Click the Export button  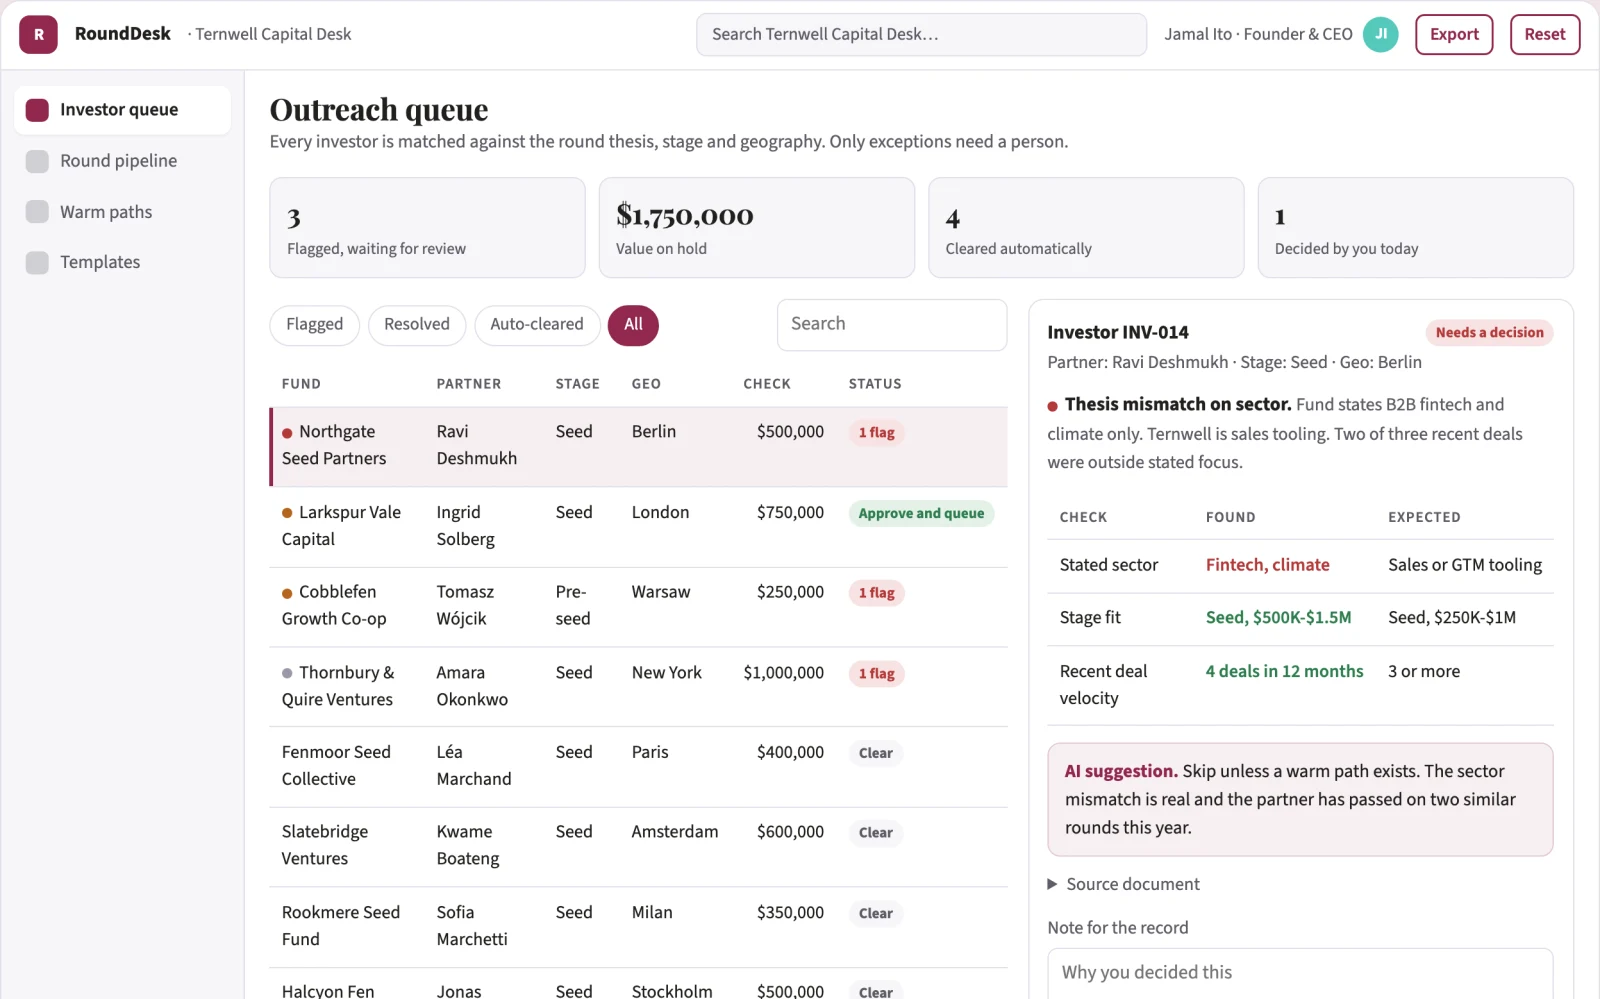(x=1454, y=34)
